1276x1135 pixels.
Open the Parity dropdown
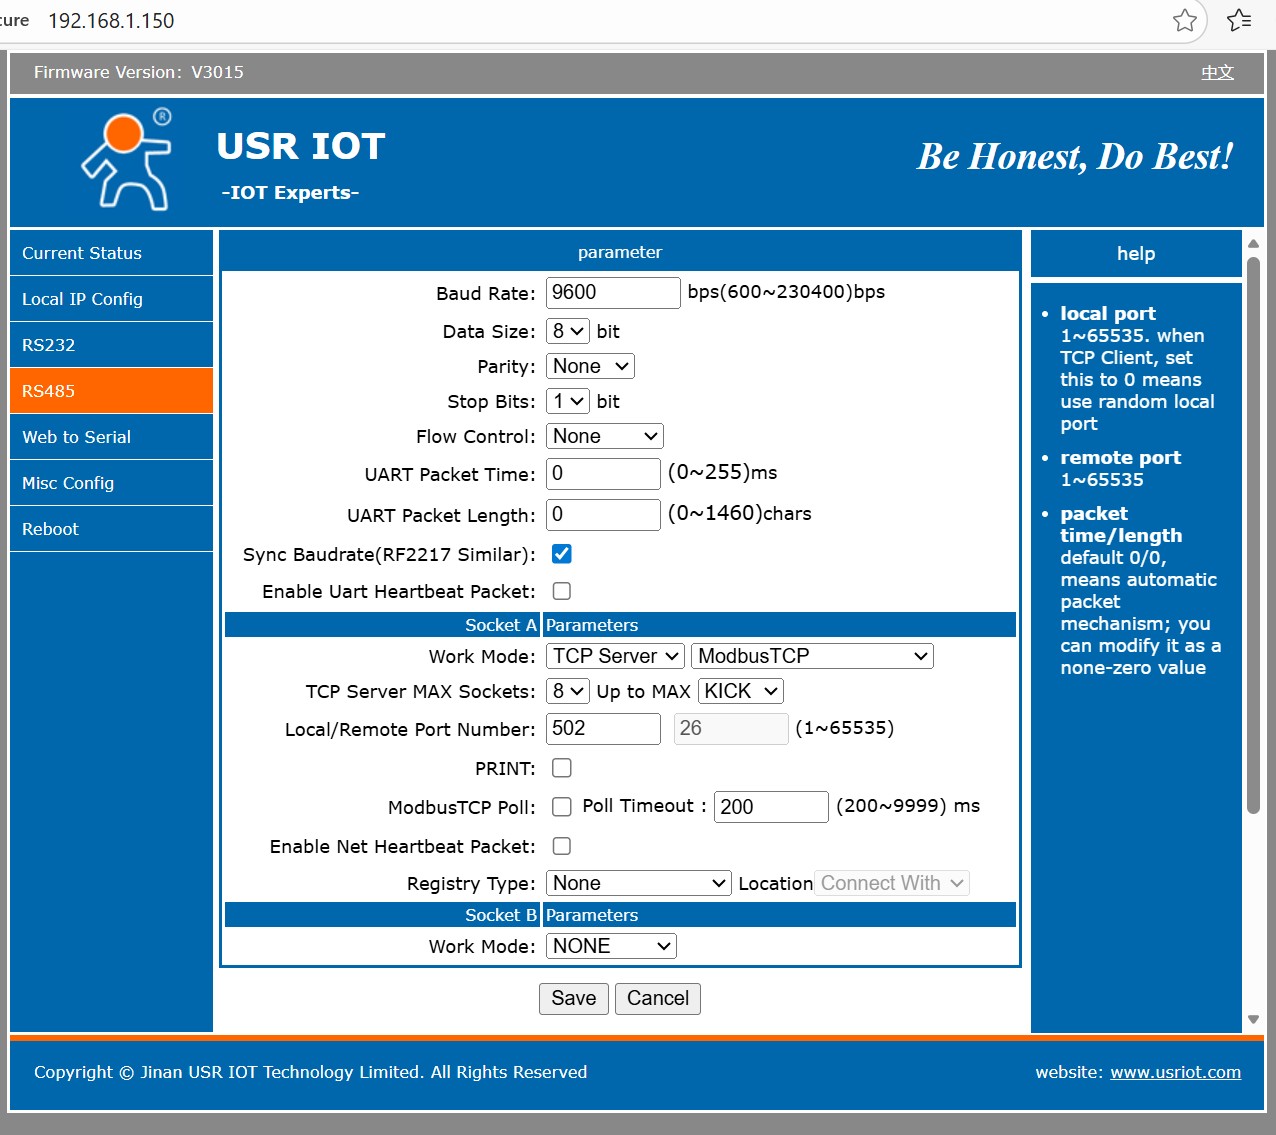click(x=590, y=367)
